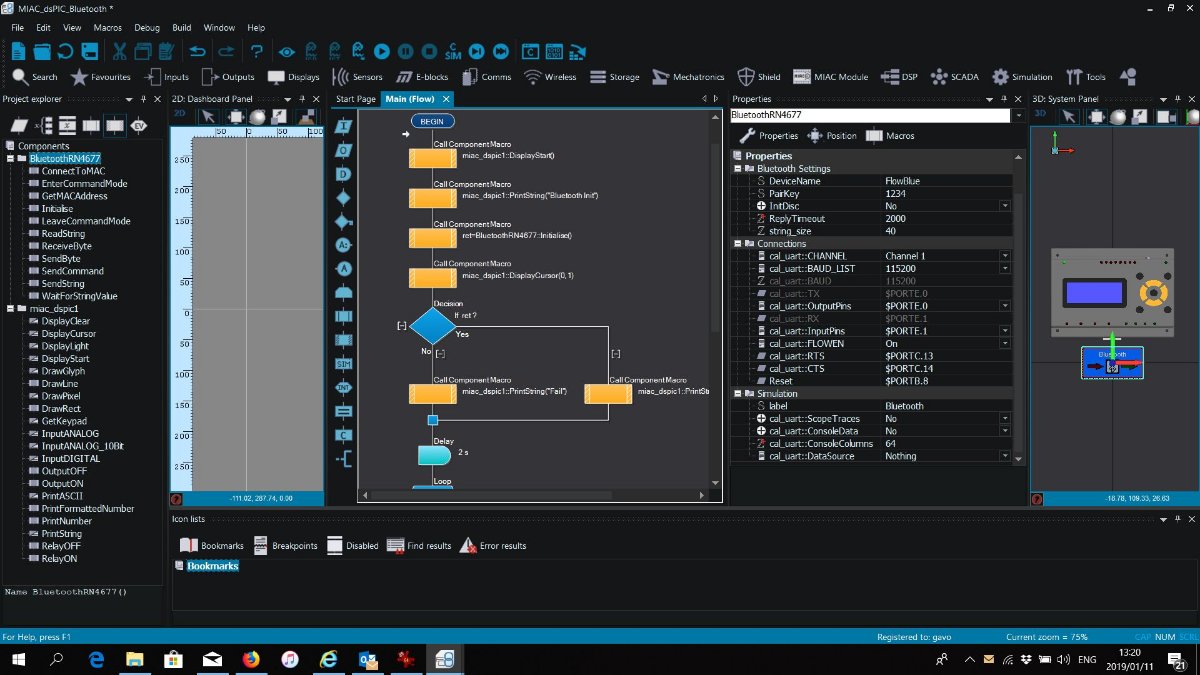The width and height of the screenshot is (1200, 675).
Task: Show the Position properties tab
Action: point(832,136)
